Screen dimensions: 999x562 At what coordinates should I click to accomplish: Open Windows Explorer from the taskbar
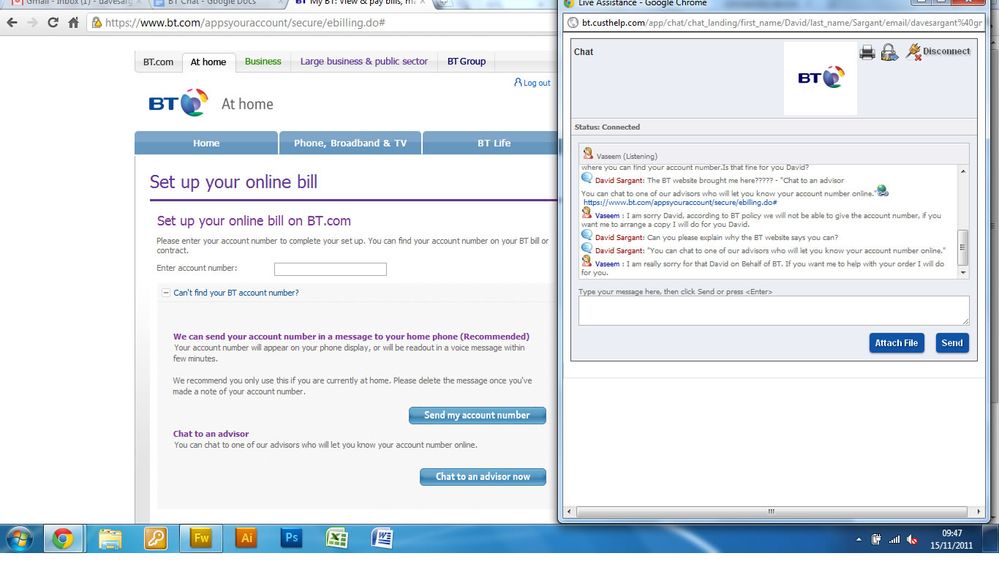pyautogui.click(x=110, y=539)
